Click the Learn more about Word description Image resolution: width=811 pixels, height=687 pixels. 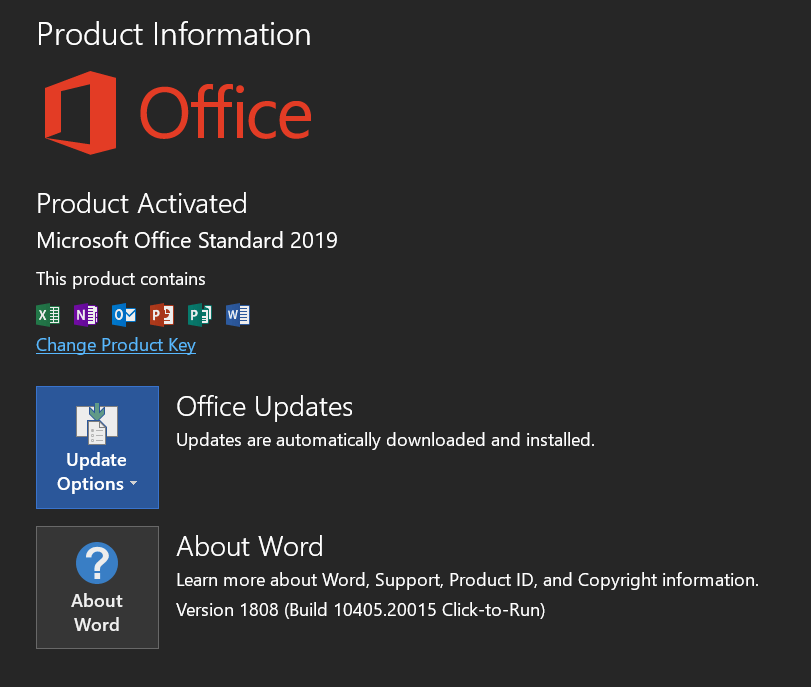[x=467, y=580]
